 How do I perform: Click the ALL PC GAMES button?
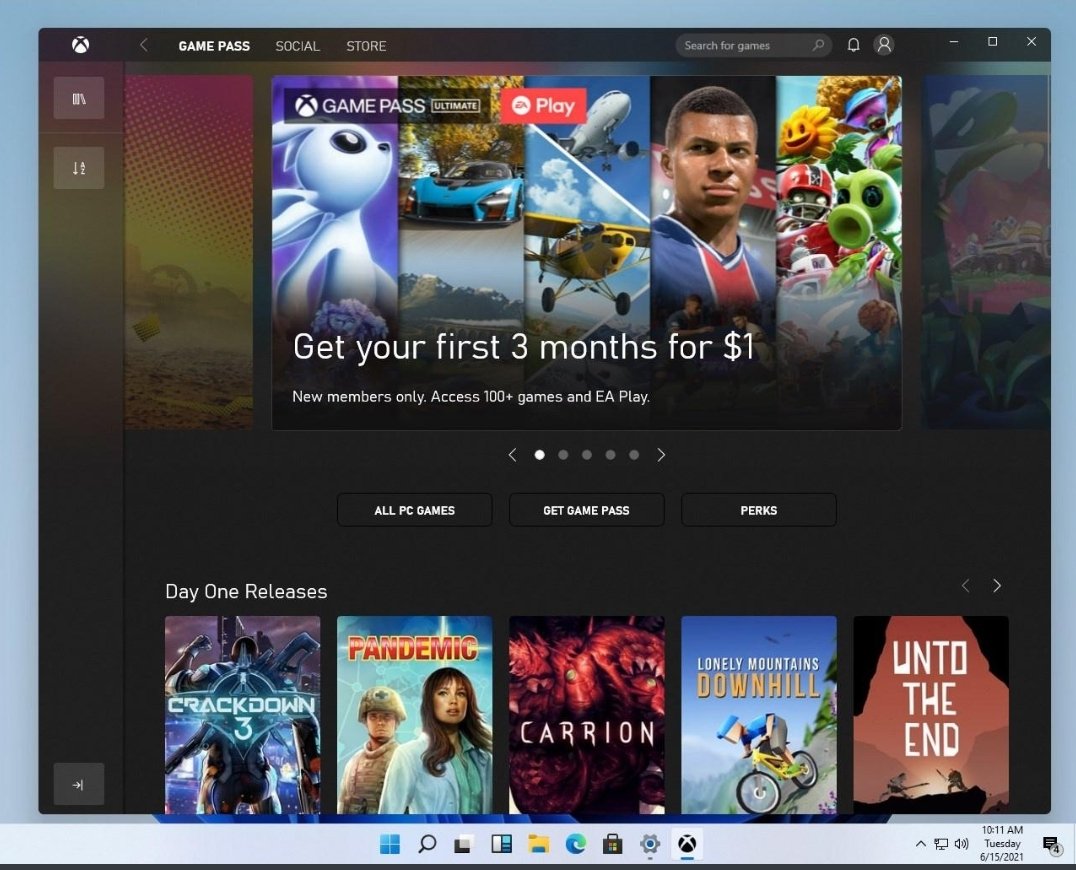coord(414,510)
